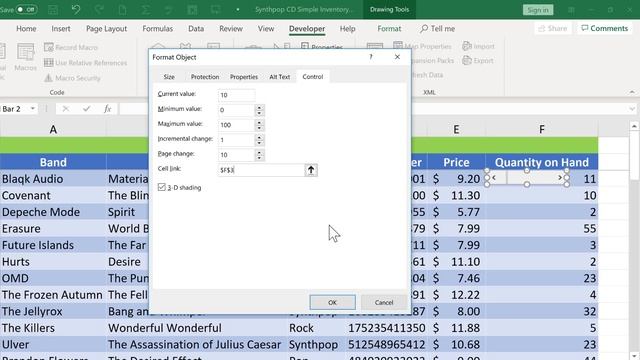Click the New document icon in quick access toolbar
Image resolution: width=640 pixels, height=360 pixels.
[122, 9]
